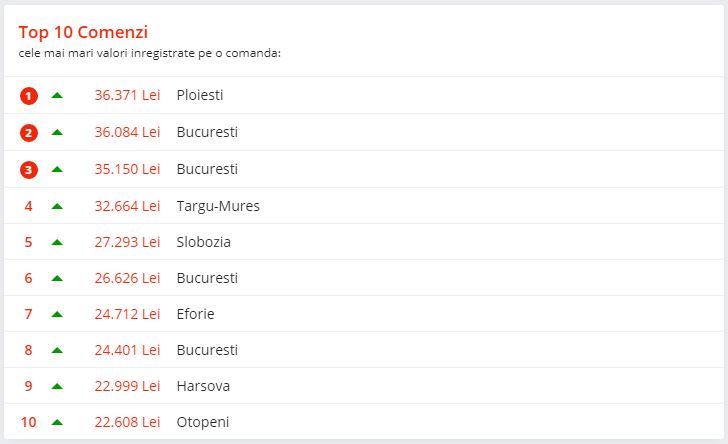Click the Top 10 Comenzi heading
This screenshot has height=444, width=728.
coord(83,33)
